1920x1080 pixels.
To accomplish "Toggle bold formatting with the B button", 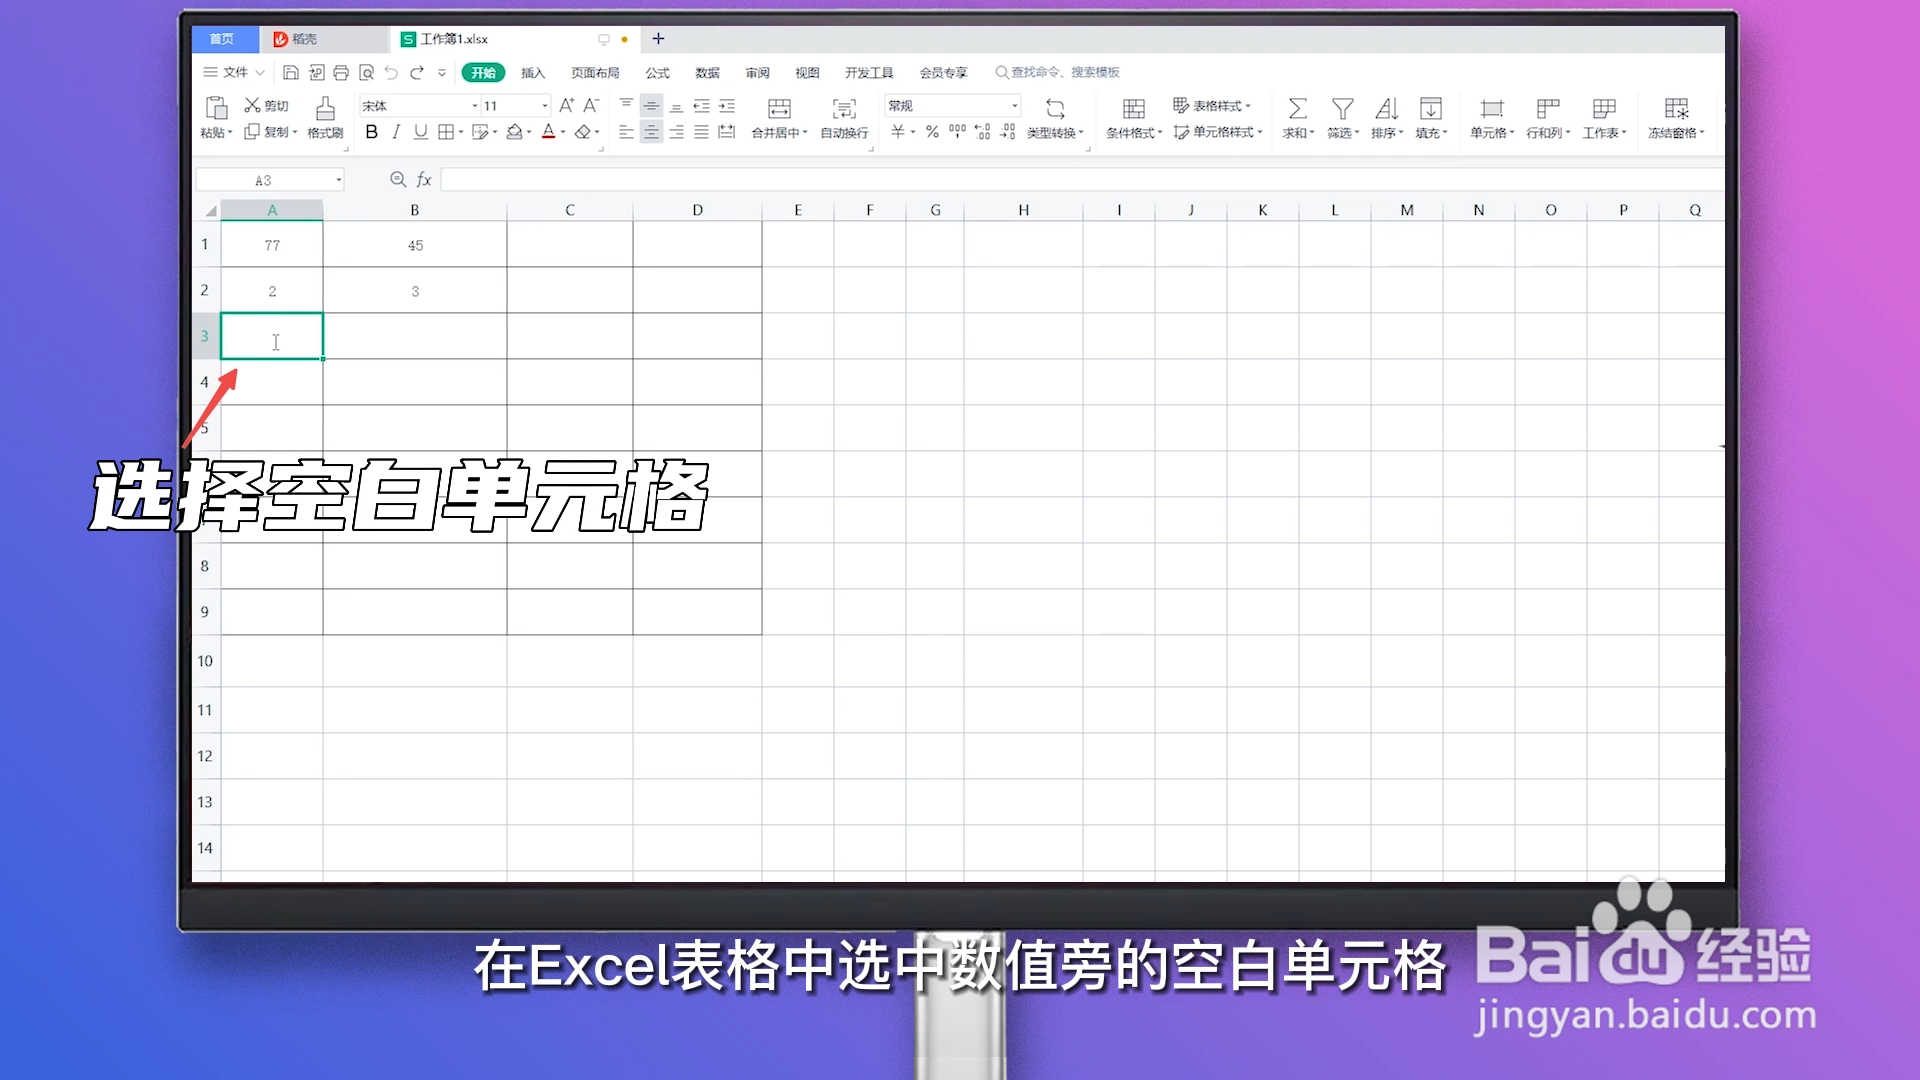I will pyautogui.click(x=371, y=131).
